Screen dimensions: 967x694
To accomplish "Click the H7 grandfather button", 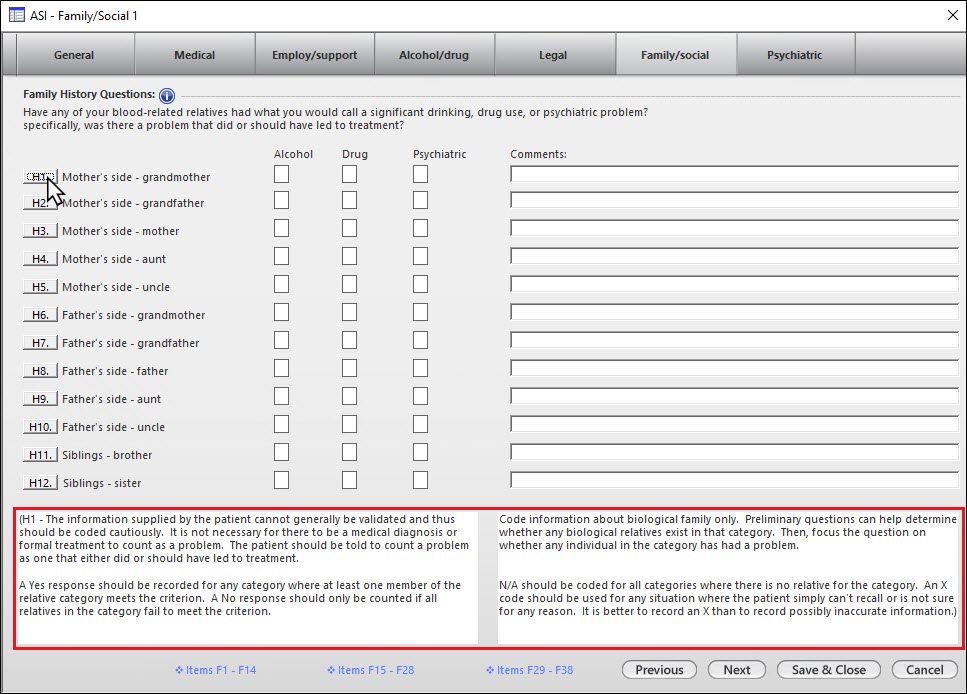I will coord(40,343).
